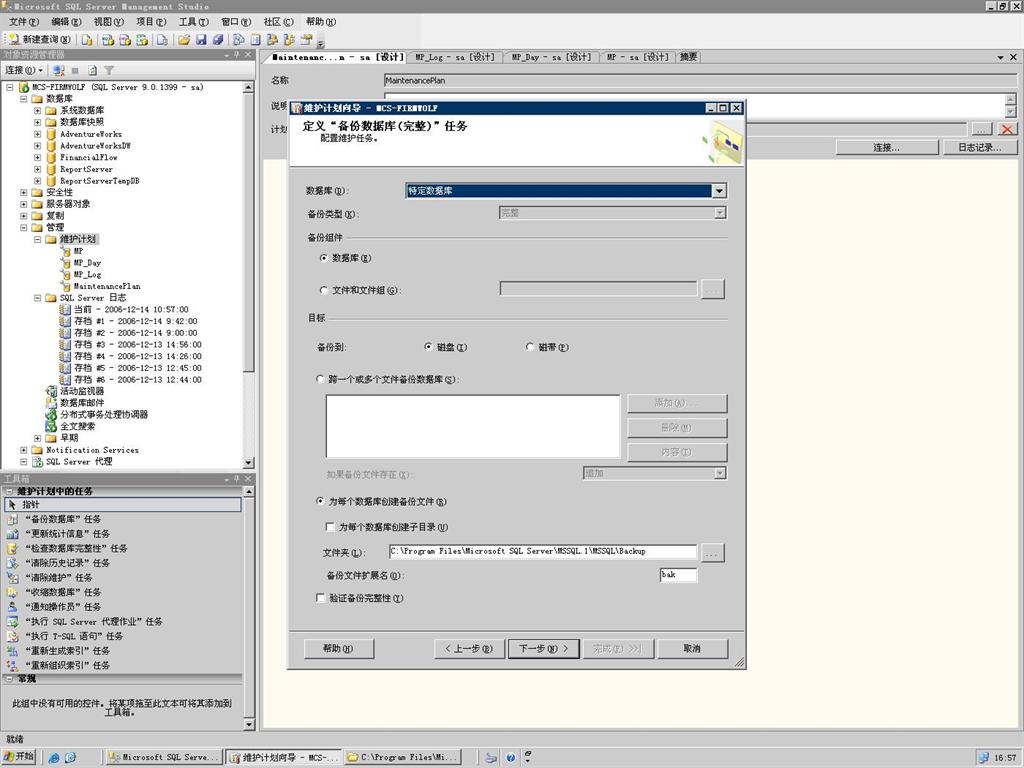
Task: Choose 为每个数据库创建备份文件(R) radio option
Action: (x=320, y=502)
